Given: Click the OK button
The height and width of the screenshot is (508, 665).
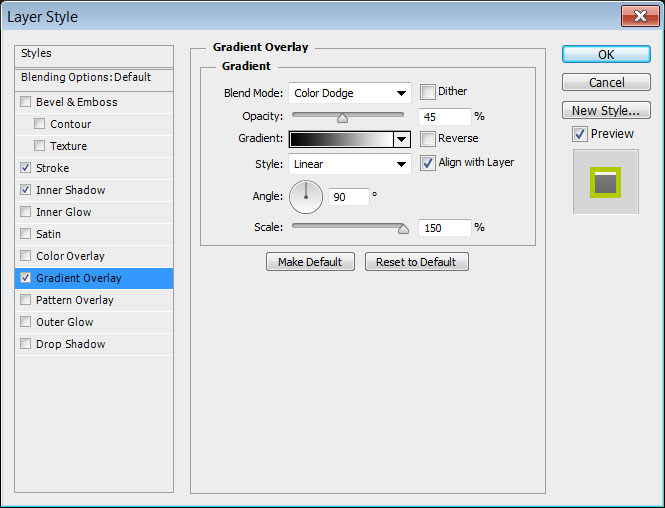Looking at the screenshot, I should 606,54.
